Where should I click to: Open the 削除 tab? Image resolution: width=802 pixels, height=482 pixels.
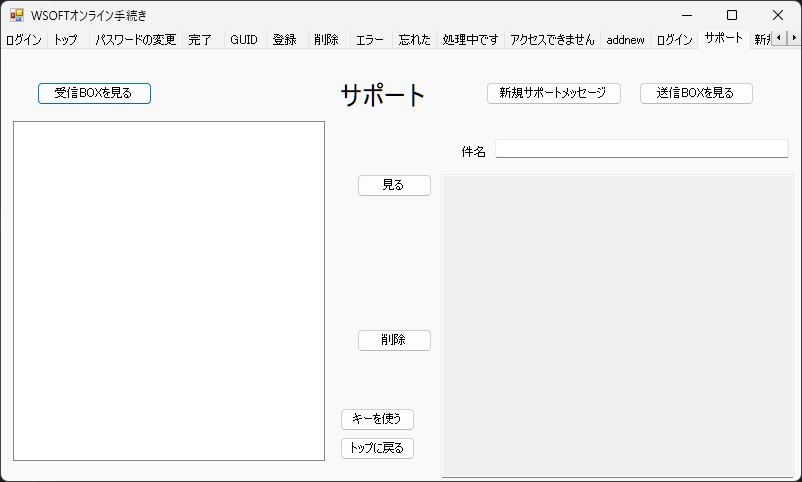(327, 40)
